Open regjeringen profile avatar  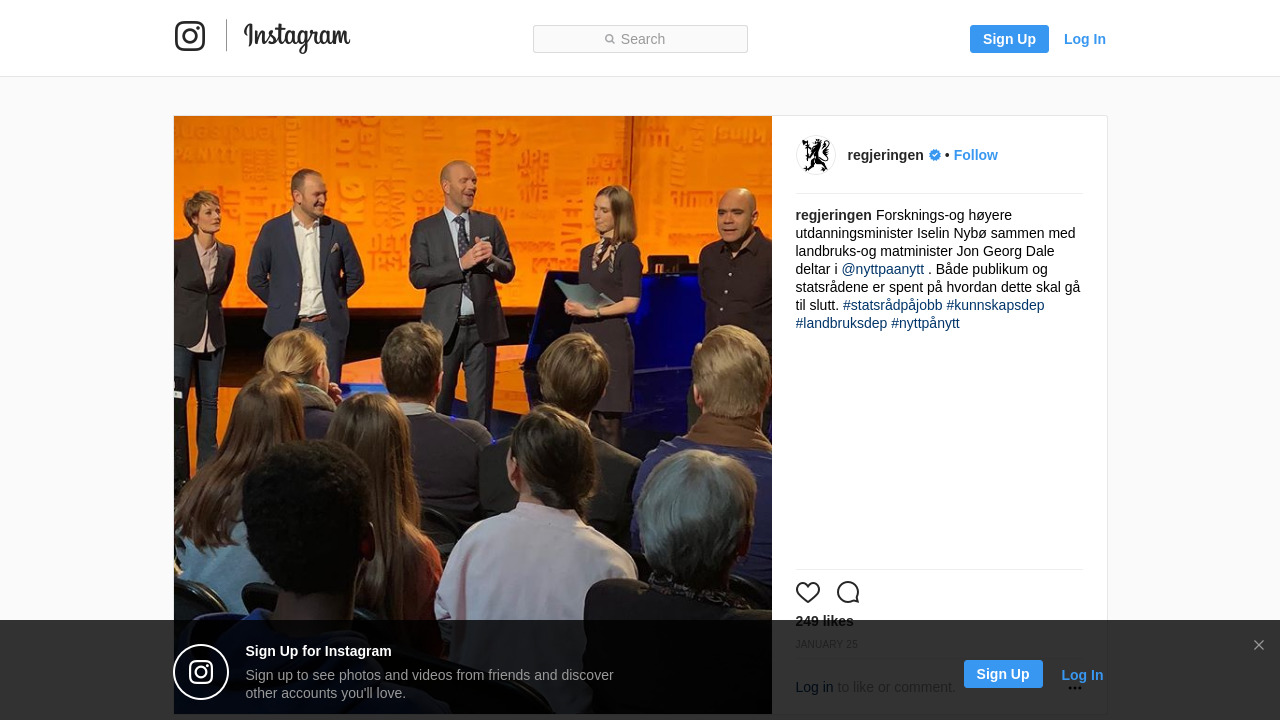coord(816,155)
